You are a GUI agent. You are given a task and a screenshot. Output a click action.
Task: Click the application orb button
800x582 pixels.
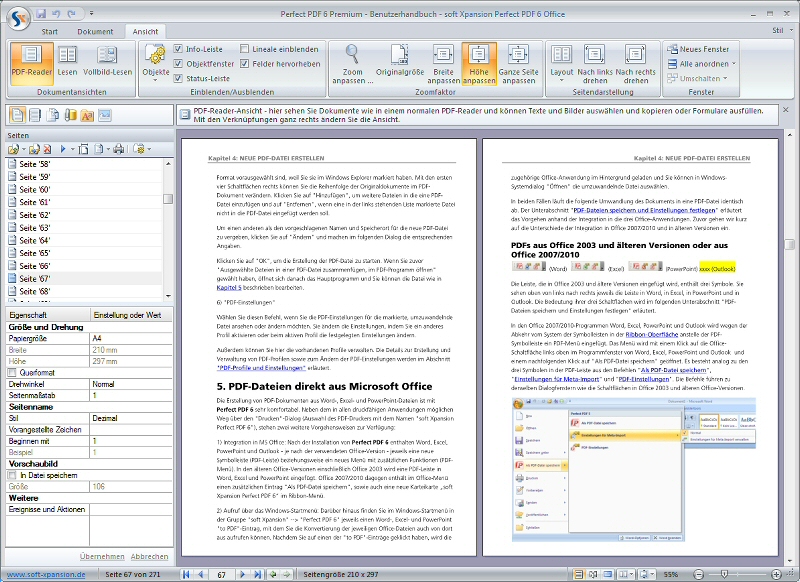tap(18, 18)
